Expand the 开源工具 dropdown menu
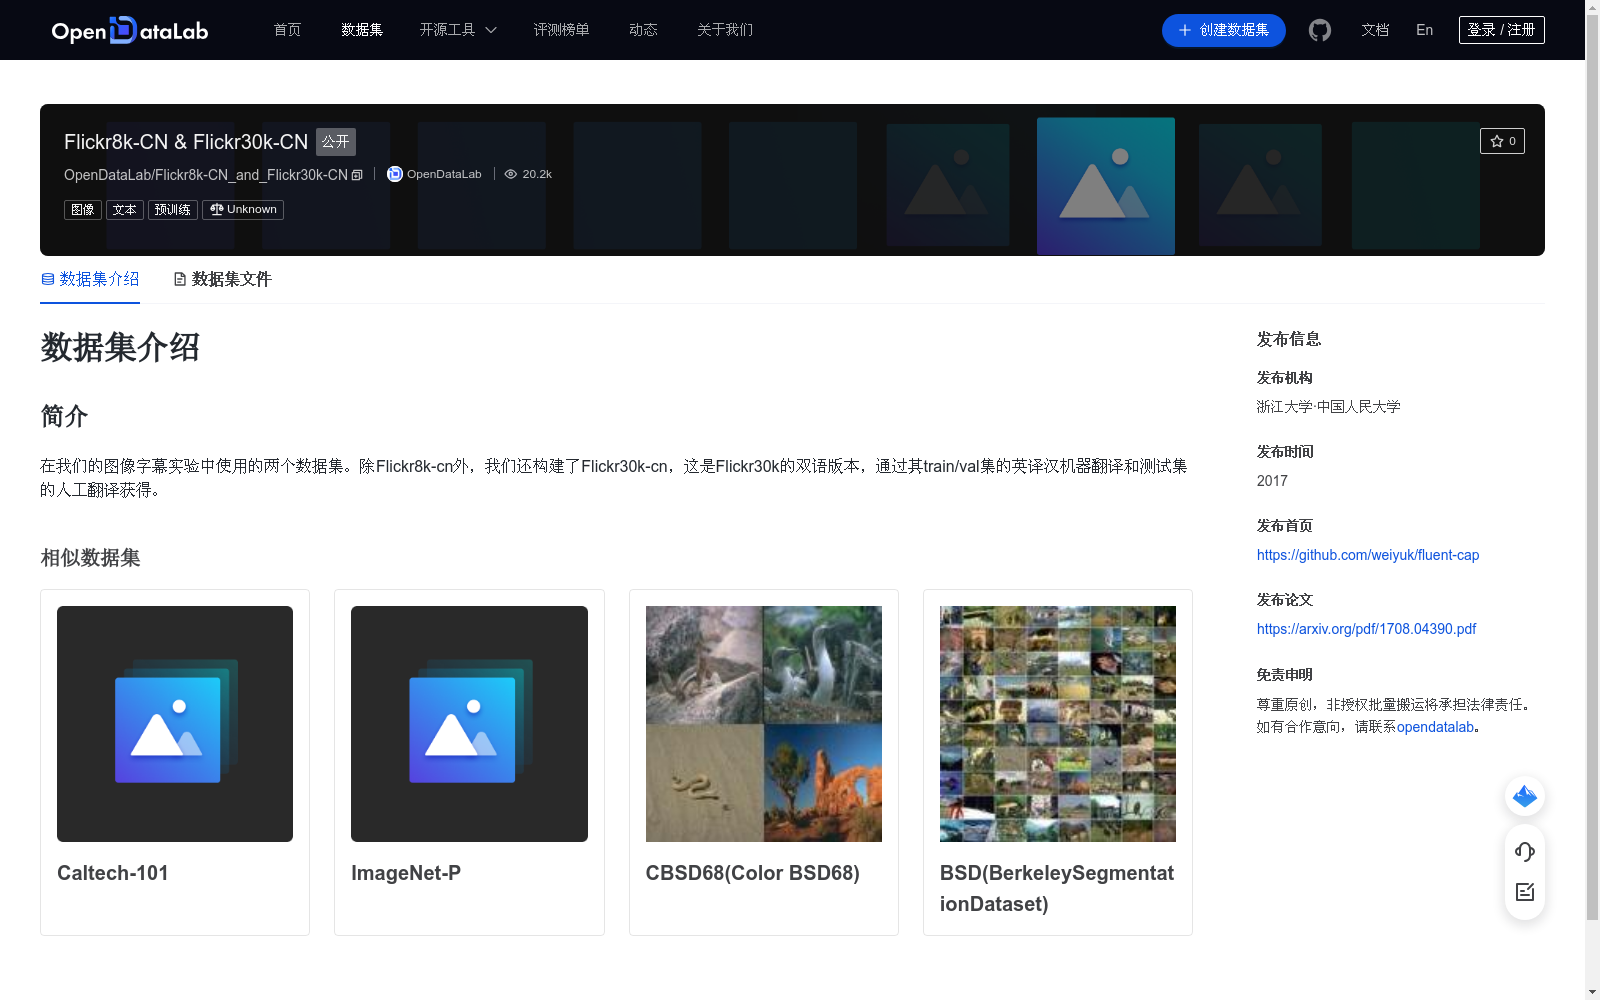 (x=457, y=30)
